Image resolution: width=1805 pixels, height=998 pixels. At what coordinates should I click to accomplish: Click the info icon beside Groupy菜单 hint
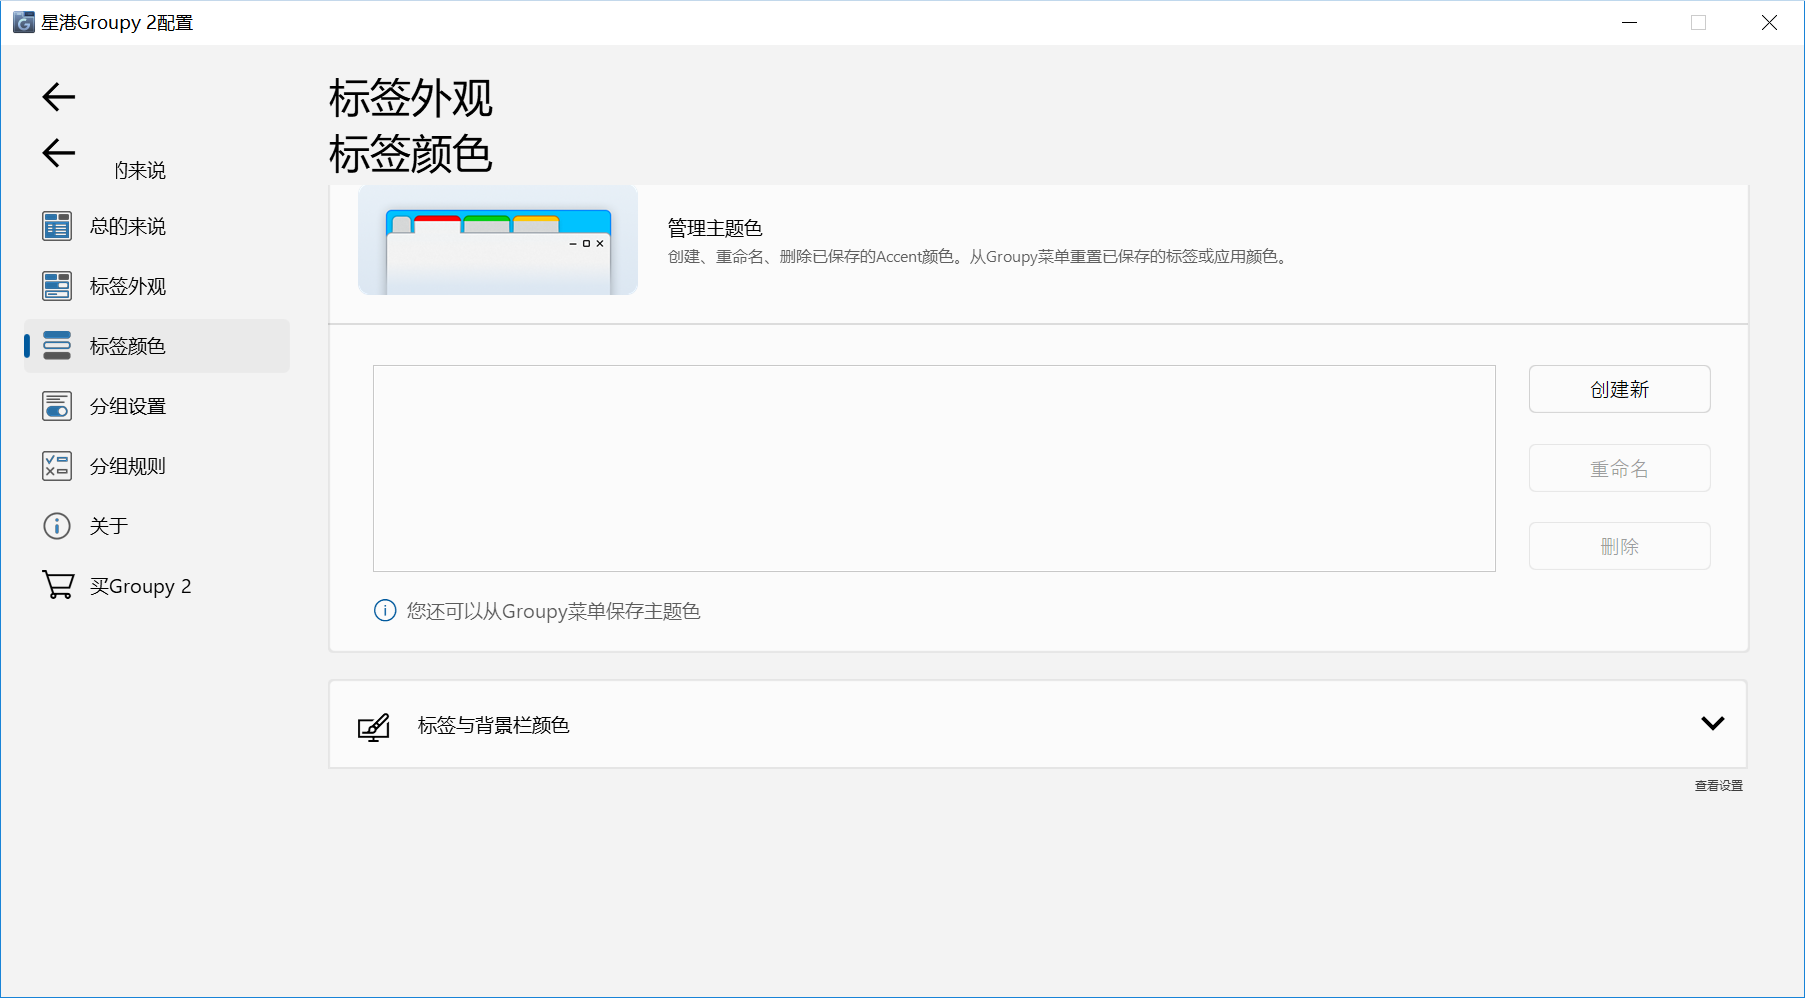385,610
